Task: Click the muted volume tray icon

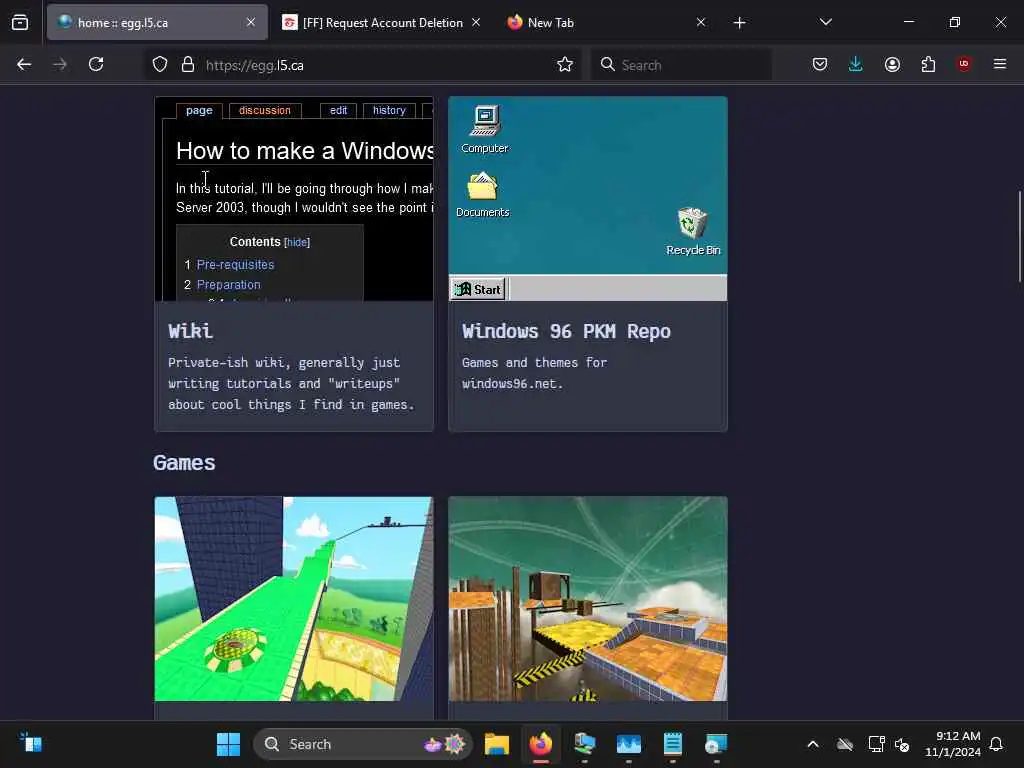Action: click(x=902, y=744)
